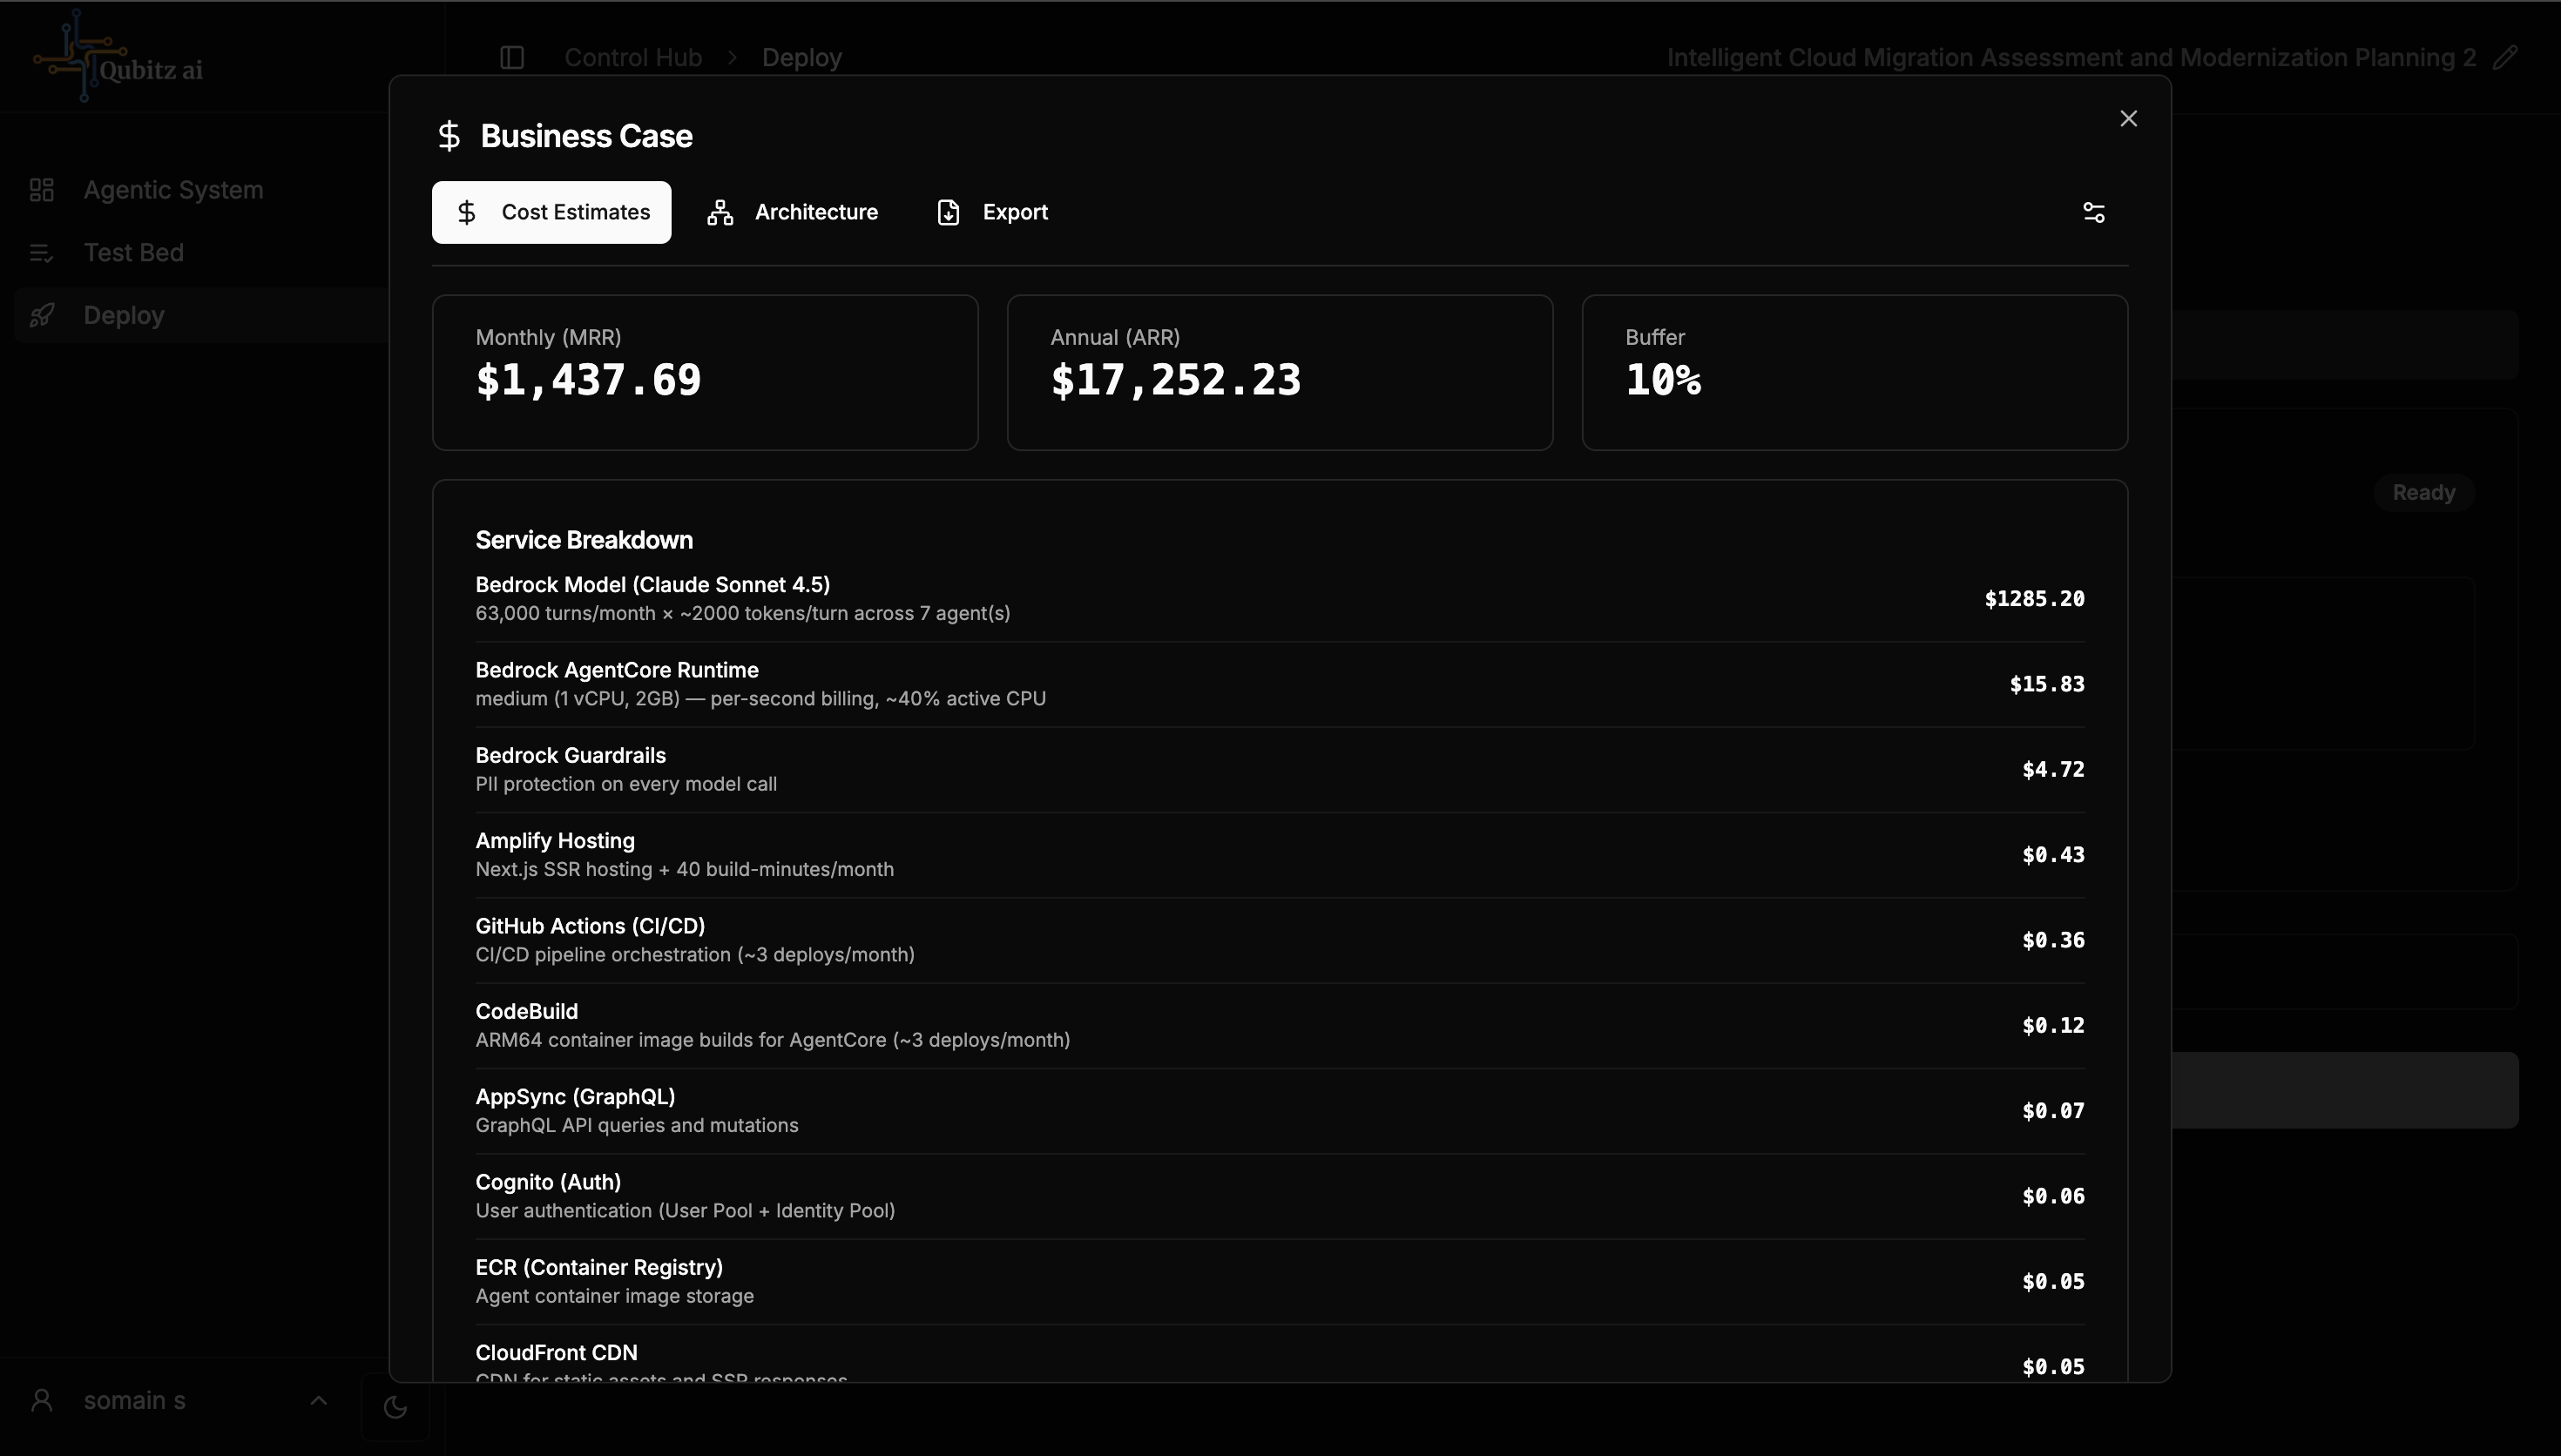Open the cost settings sliders icon
The image size is (2561, 1456).
tap(2093, 212)
